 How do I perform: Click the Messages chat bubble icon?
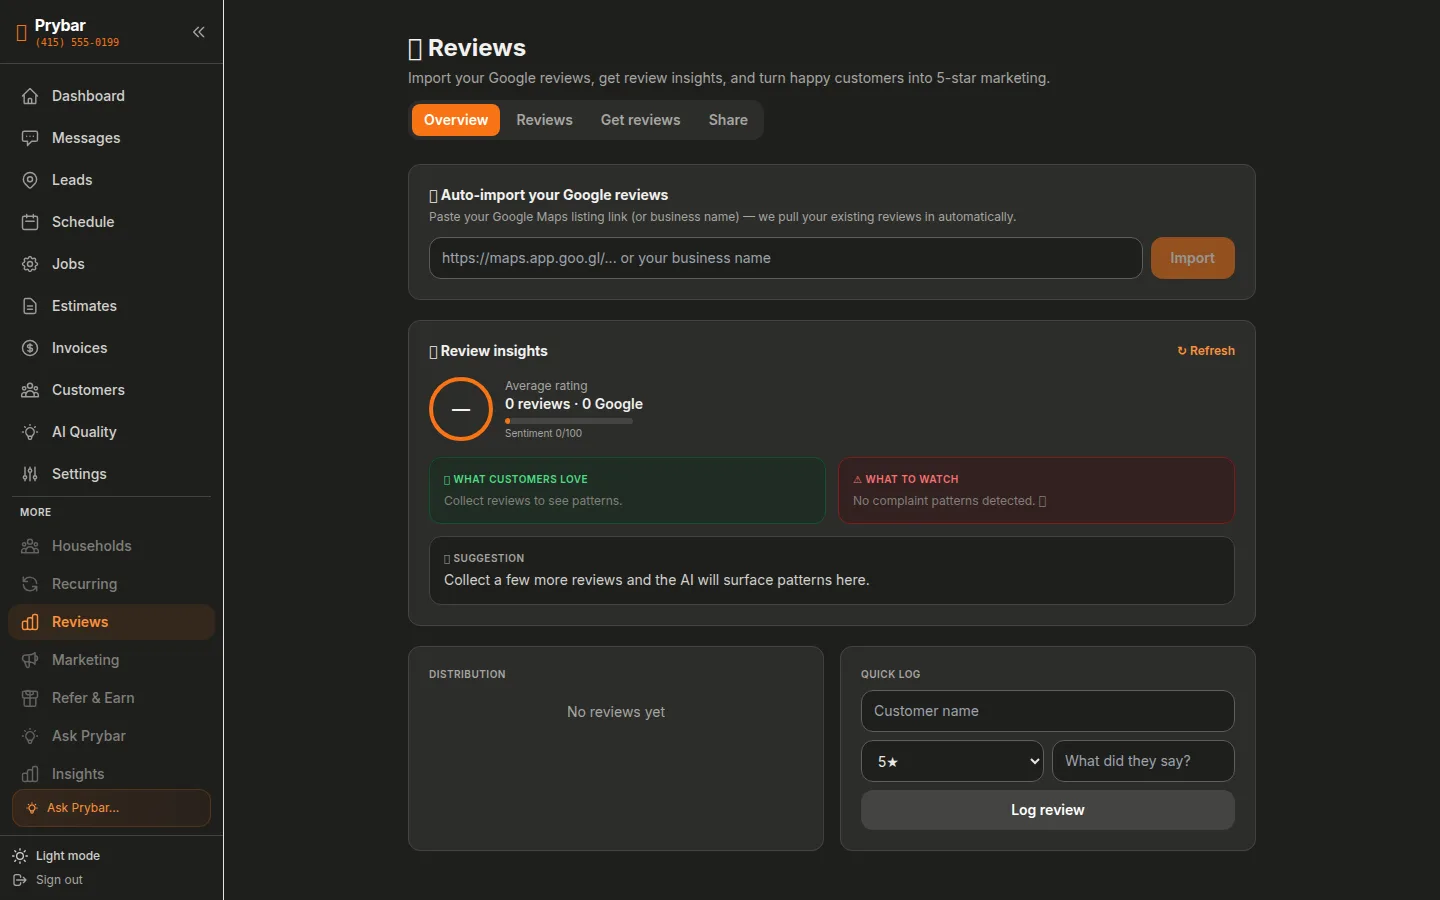[30, 138]
